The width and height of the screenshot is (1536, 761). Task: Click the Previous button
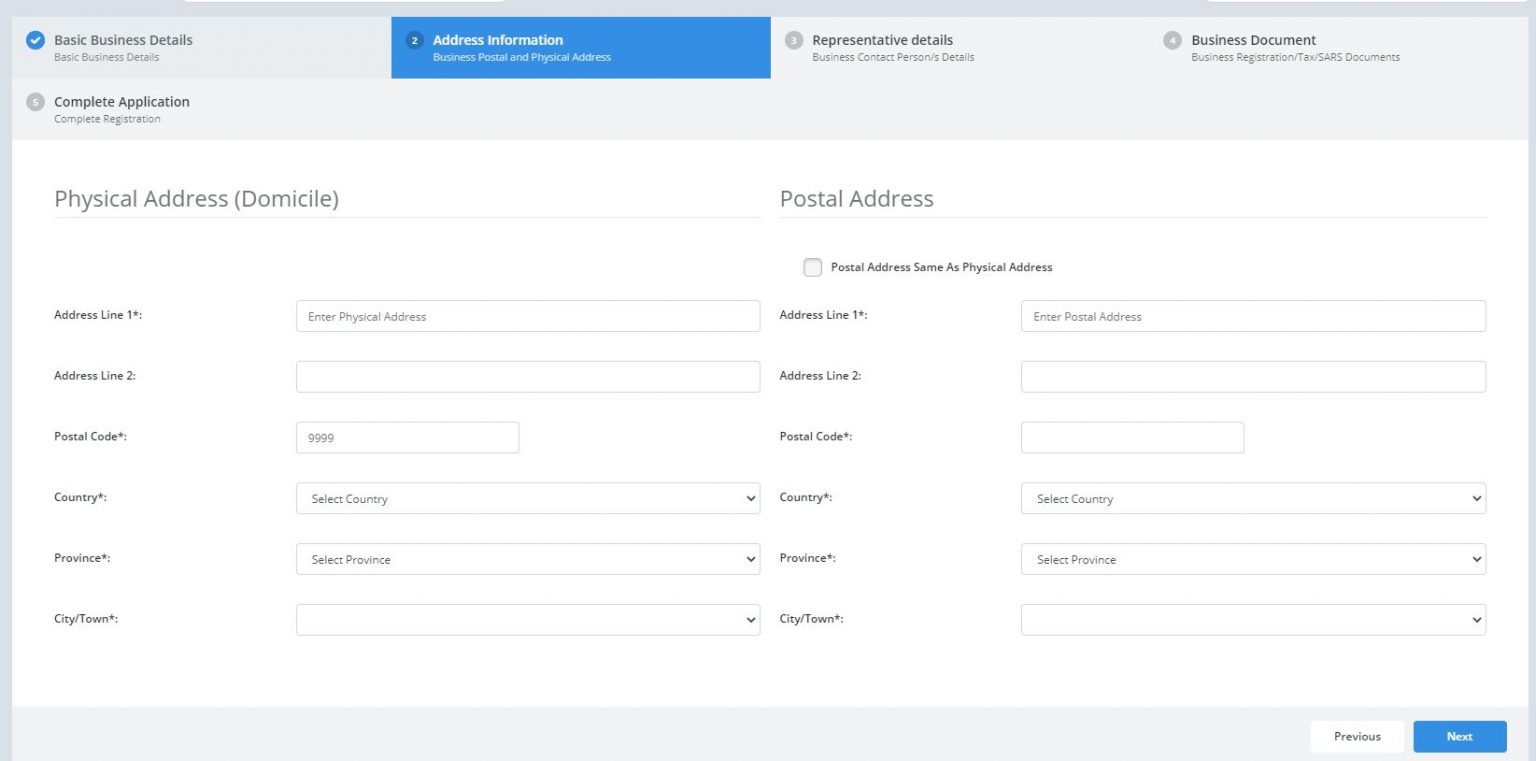(x=1356, y=737)
